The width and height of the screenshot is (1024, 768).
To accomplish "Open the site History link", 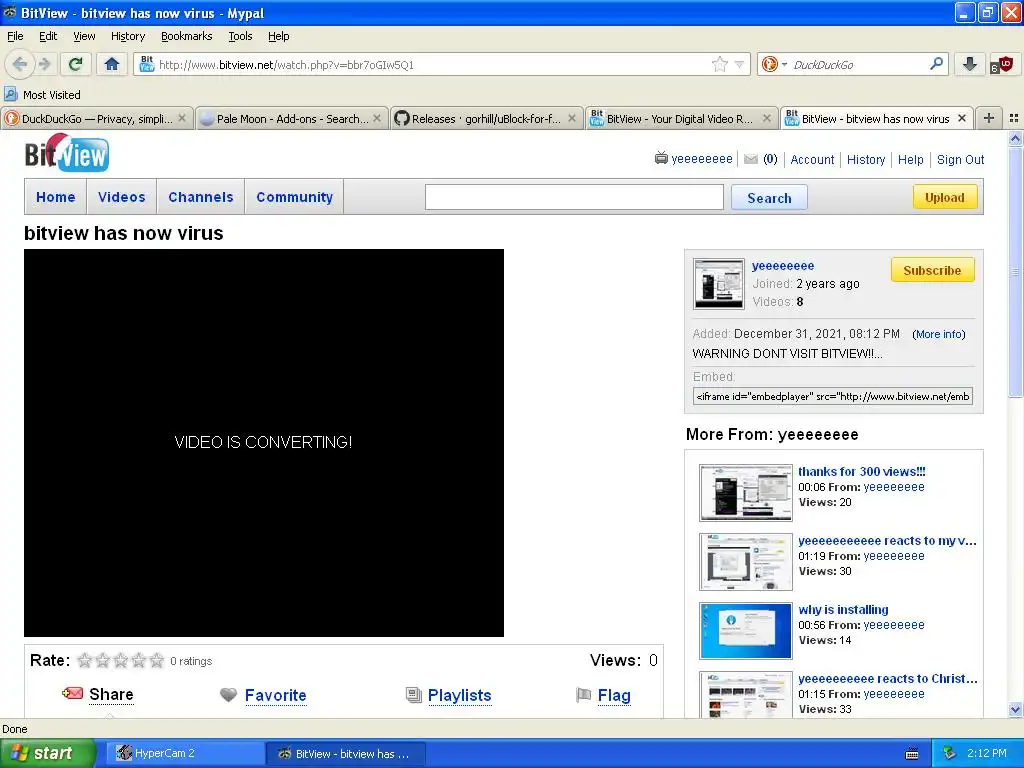I will click(865, 159).
